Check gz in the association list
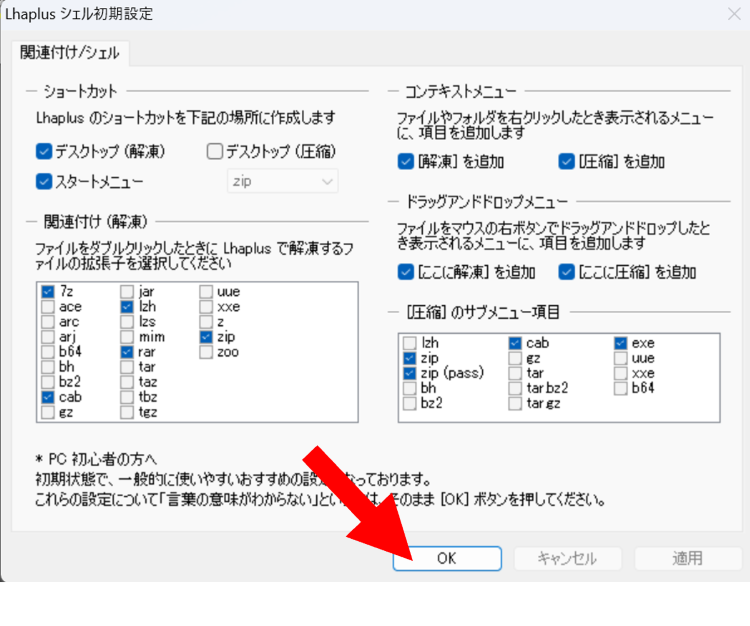This screenshot has height=626, width=750. click(48, 412)
